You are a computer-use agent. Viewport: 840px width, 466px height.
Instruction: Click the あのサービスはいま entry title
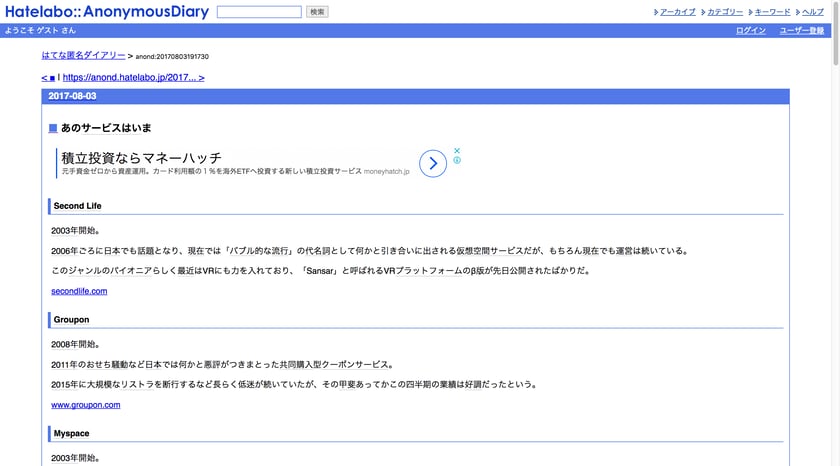click(x=106, y=128)
